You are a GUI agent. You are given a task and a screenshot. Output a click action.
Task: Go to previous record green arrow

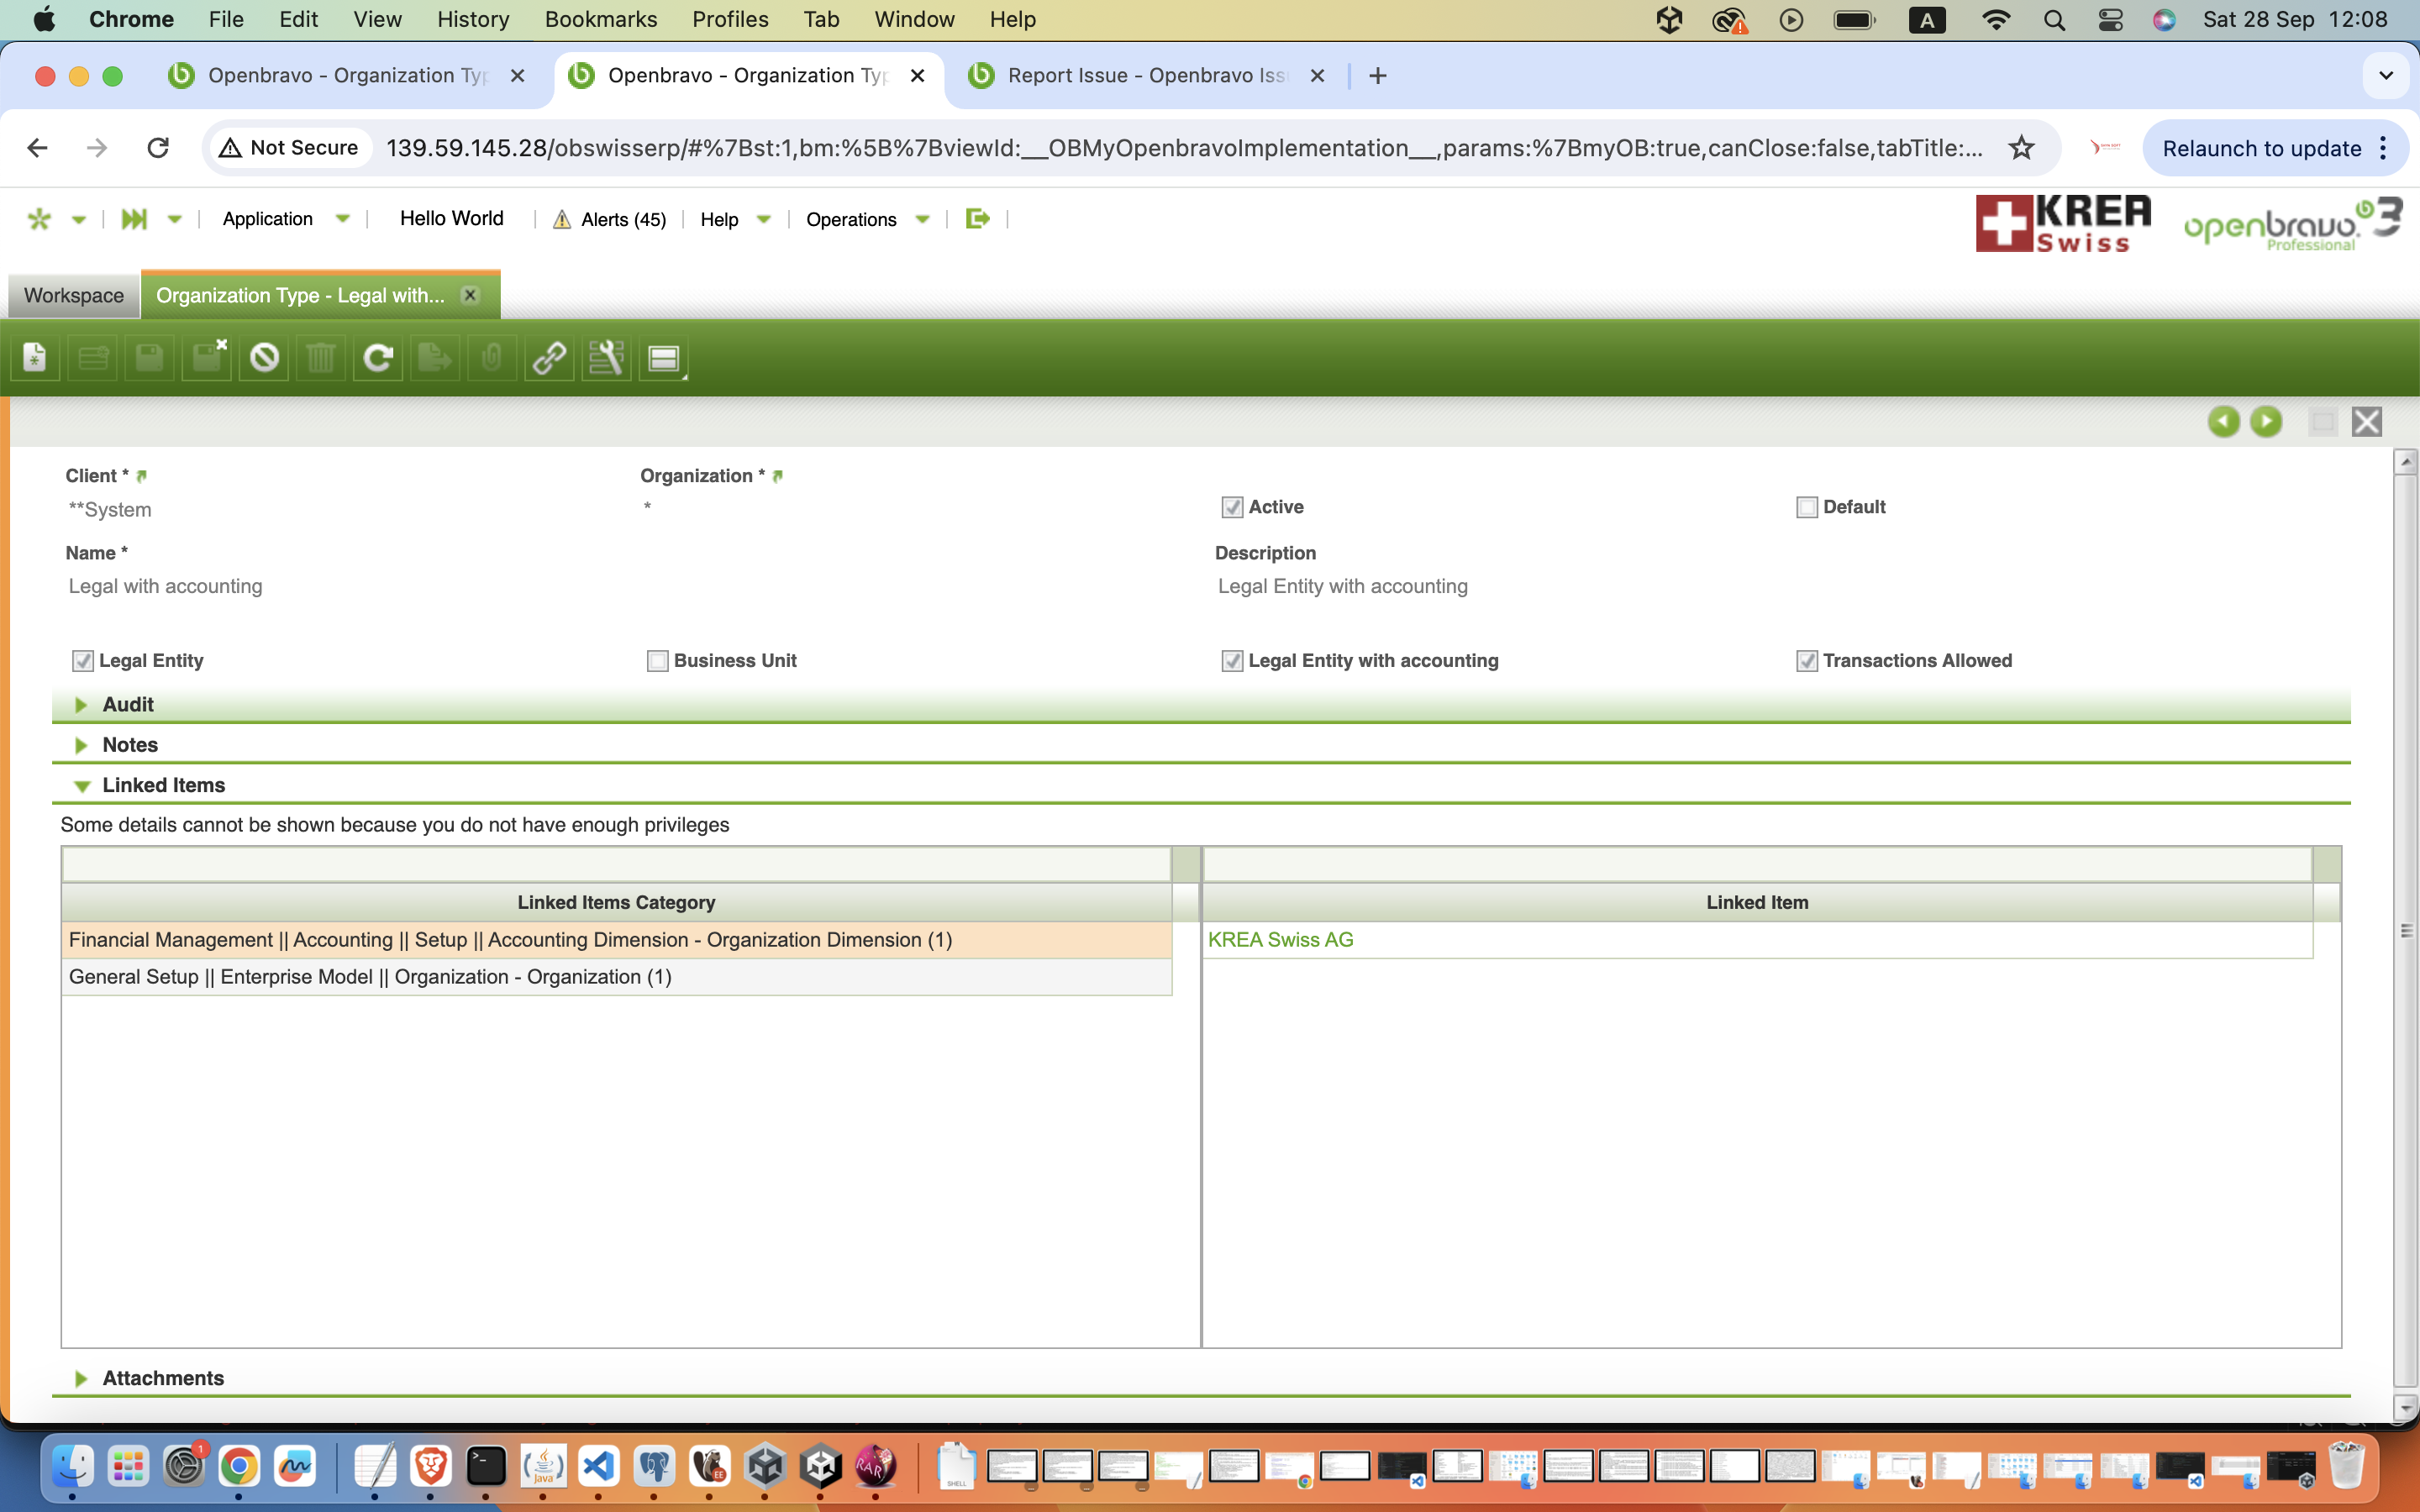[x=2223, y=422]
